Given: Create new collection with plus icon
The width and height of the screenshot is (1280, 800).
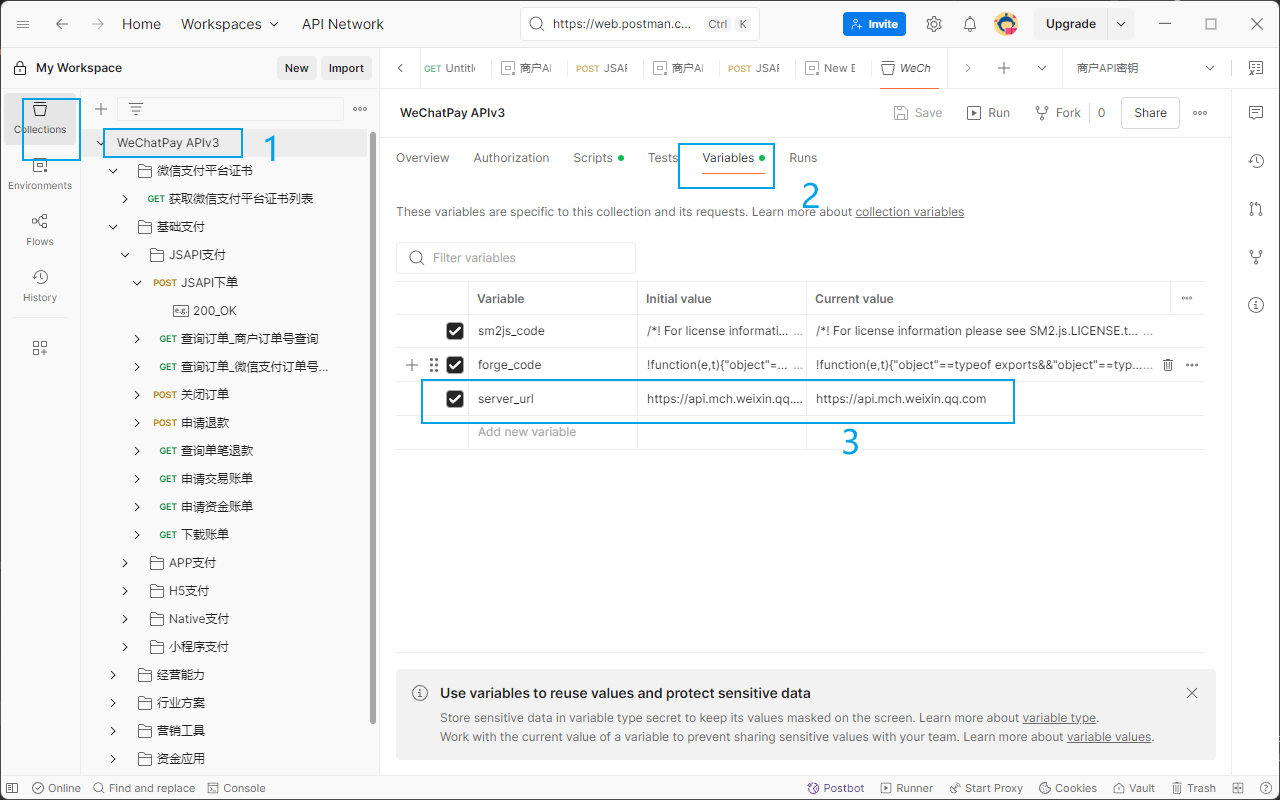Looking at the screenshot, I should 101,109.
